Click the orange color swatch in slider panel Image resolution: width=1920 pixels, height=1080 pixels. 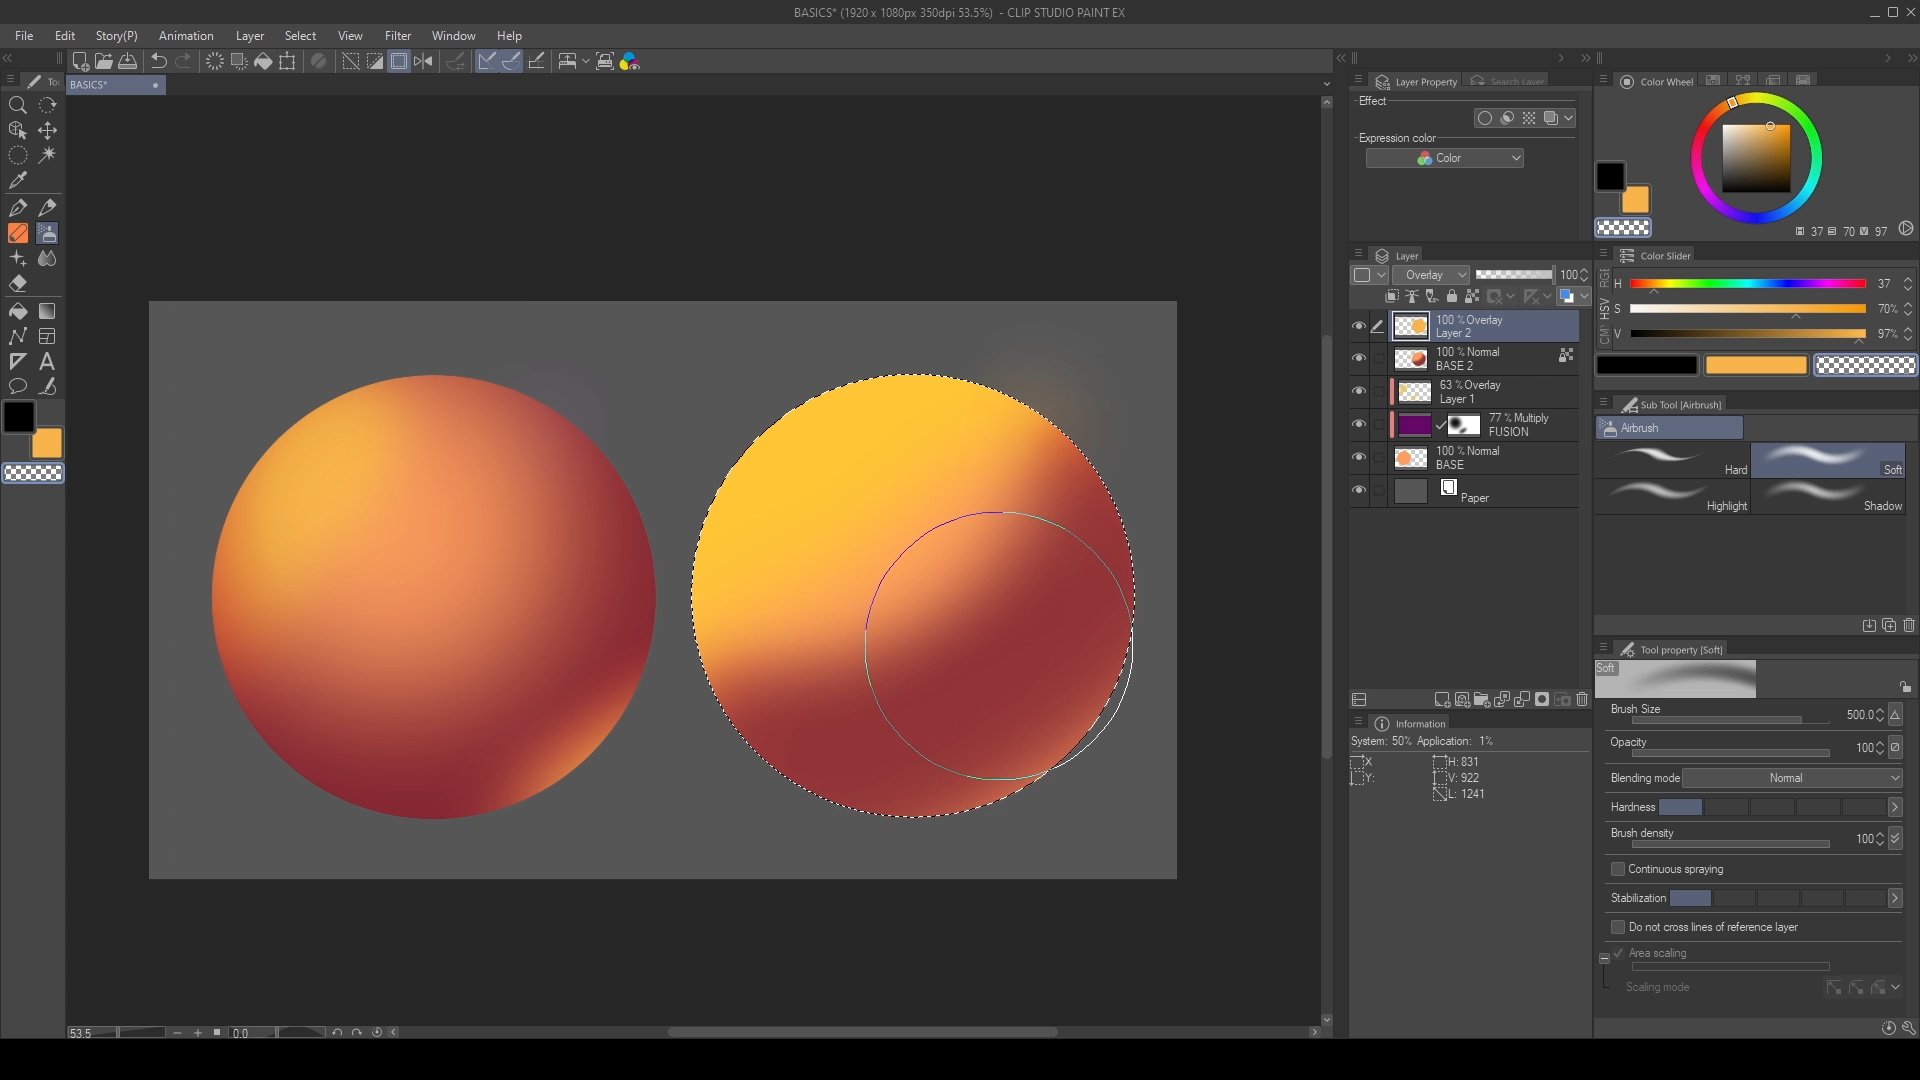(1756, 366)
